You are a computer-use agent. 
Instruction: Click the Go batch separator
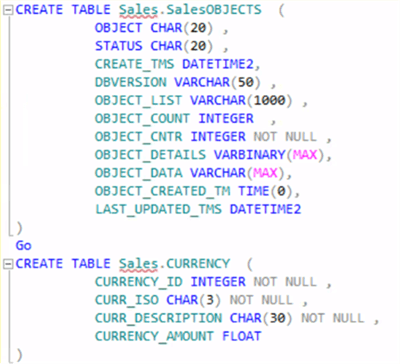[x=23, y=246]
